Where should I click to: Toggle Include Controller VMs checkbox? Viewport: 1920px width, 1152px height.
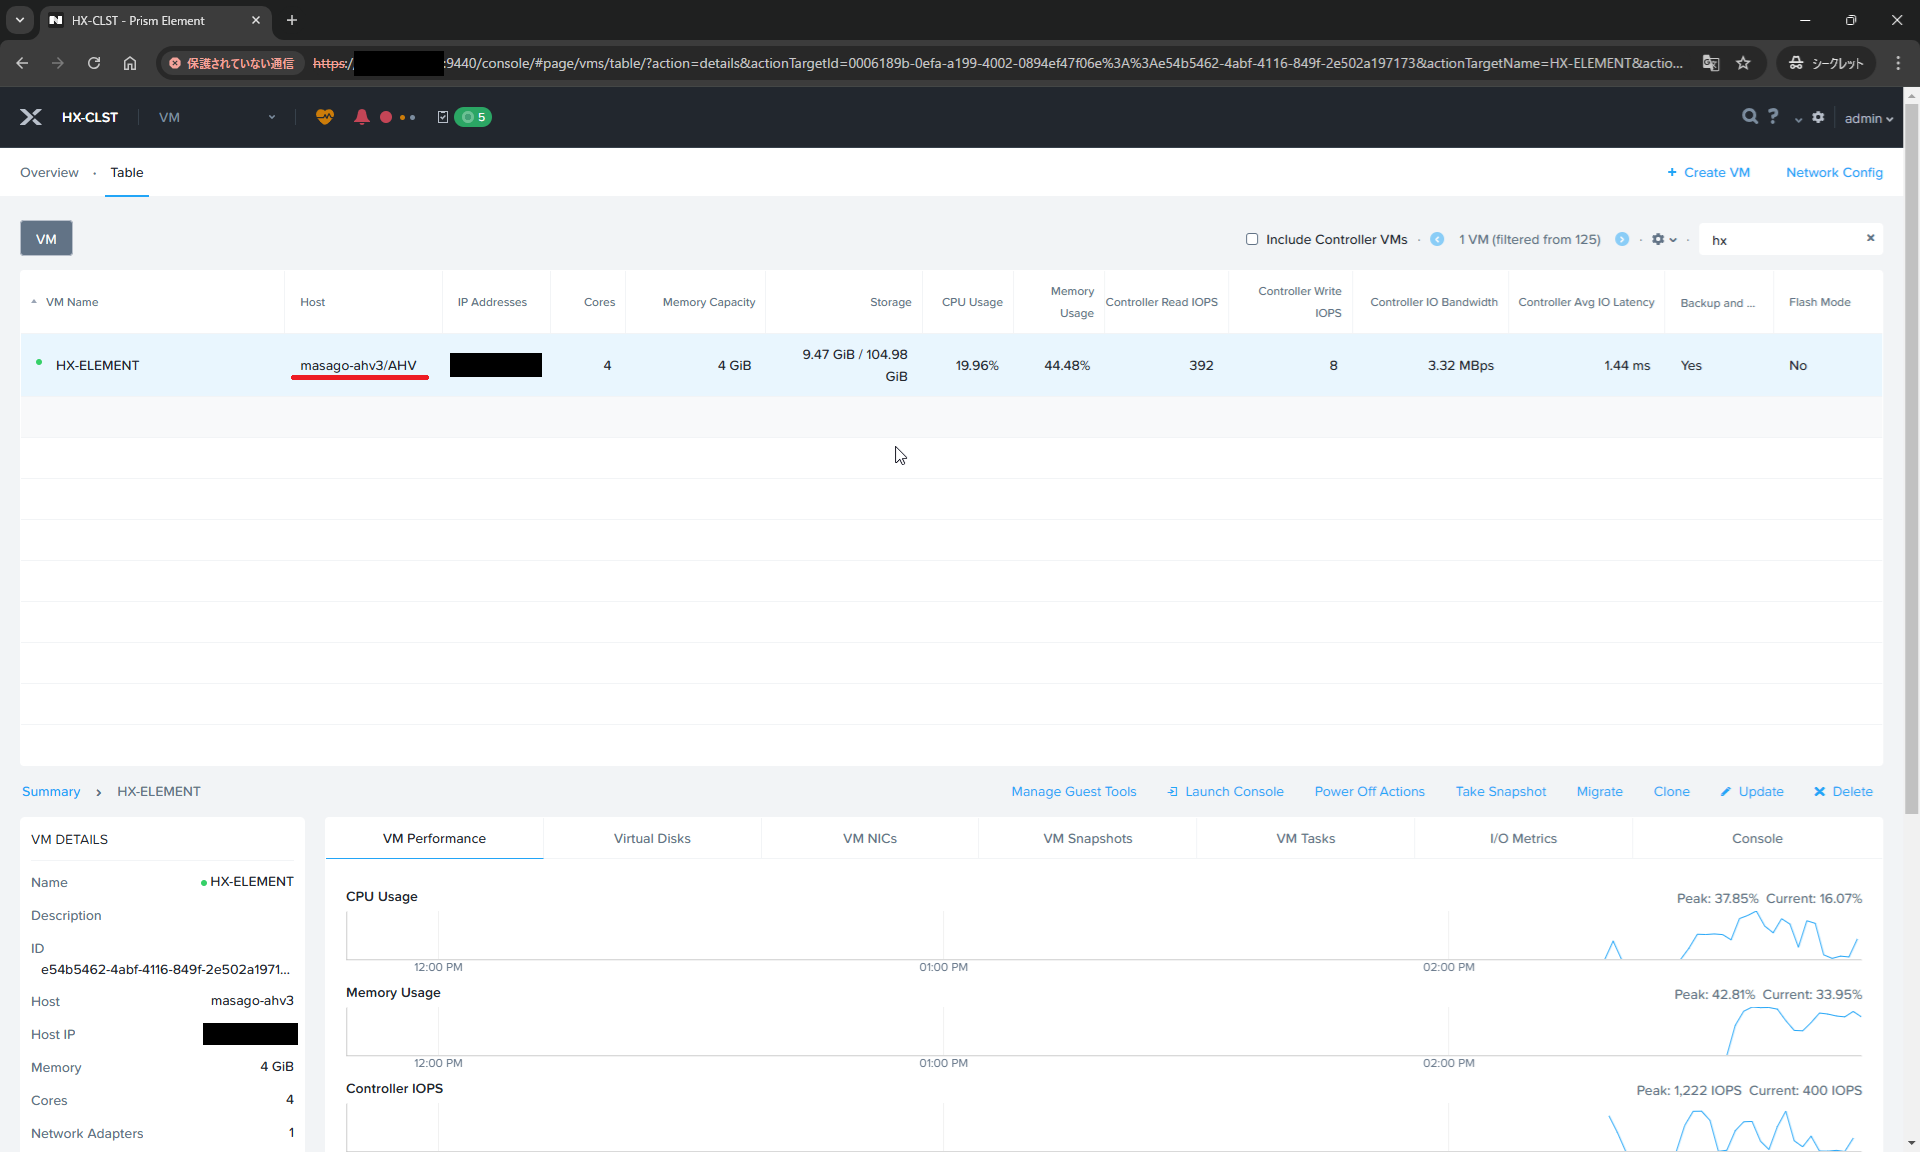tap(1252, 239)
